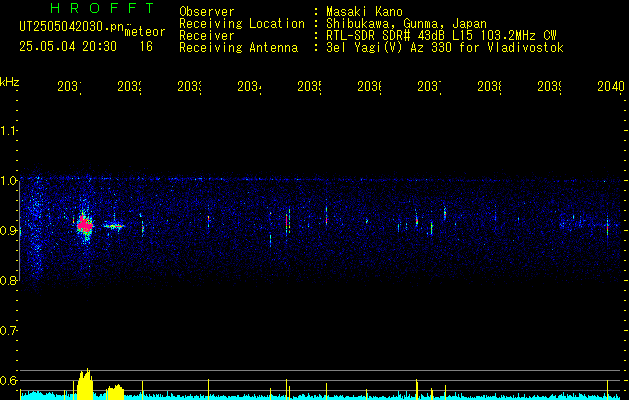Select the file name UT2505042030.pn
Image resolution: width=629 pixels, height=400 pixels.
coord(72,27)
